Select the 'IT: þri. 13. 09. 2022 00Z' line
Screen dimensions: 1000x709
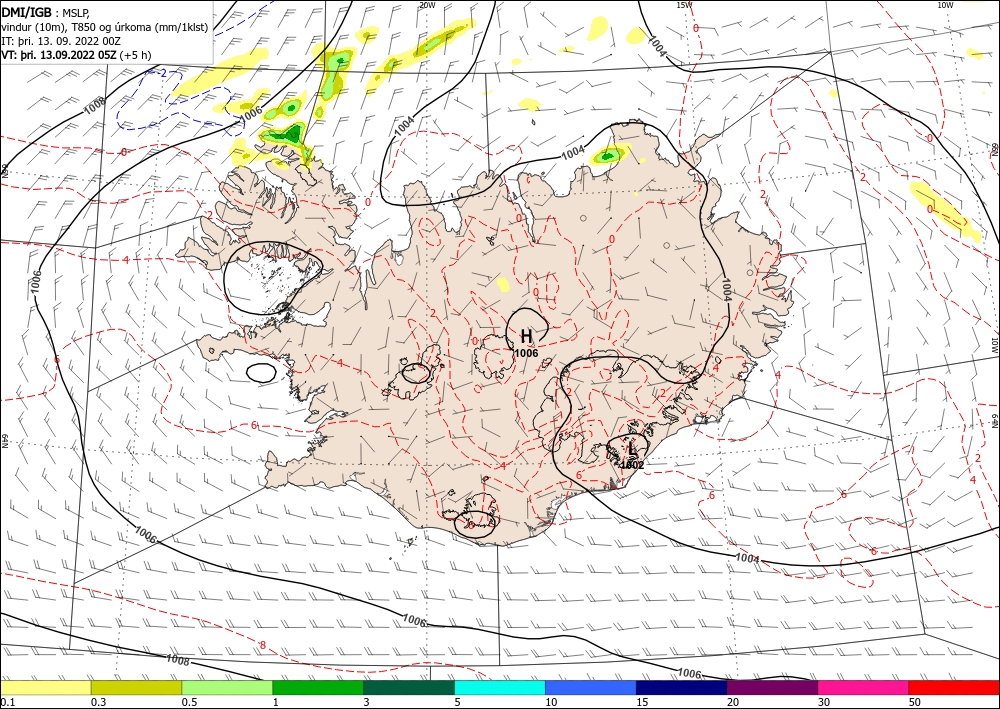click(61, 41)
